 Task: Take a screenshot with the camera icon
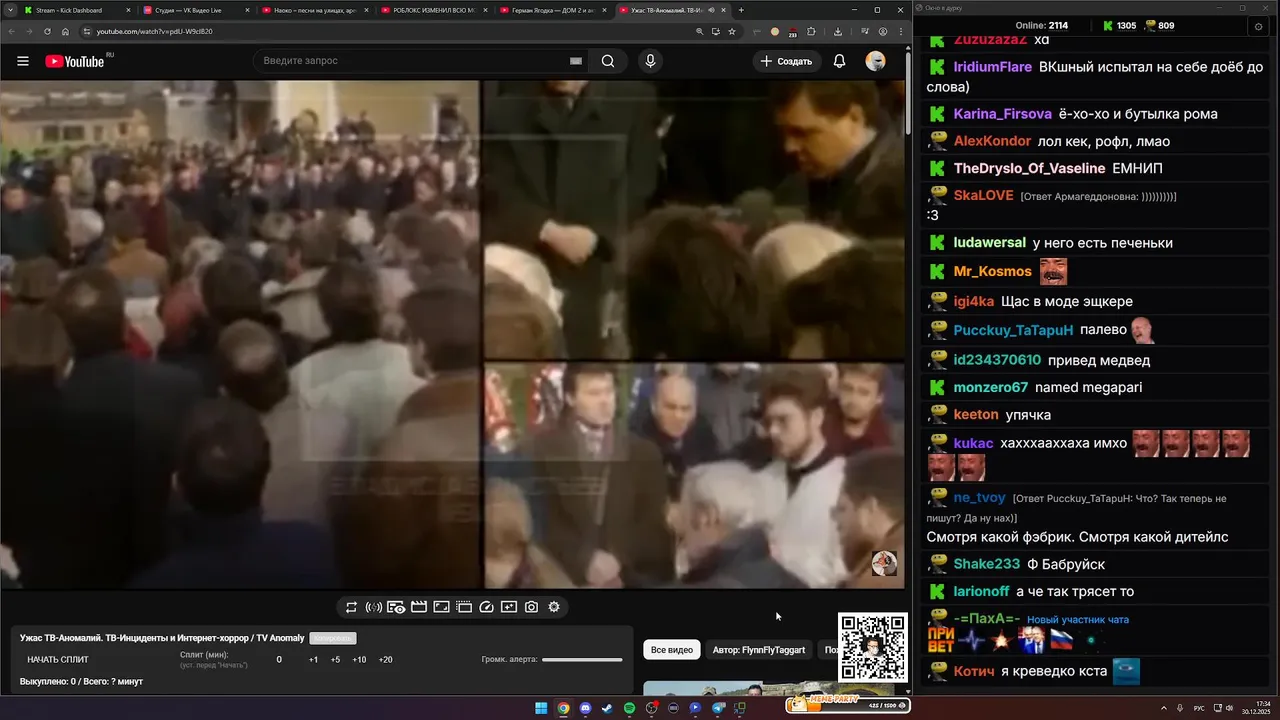[x=531, y=607]
